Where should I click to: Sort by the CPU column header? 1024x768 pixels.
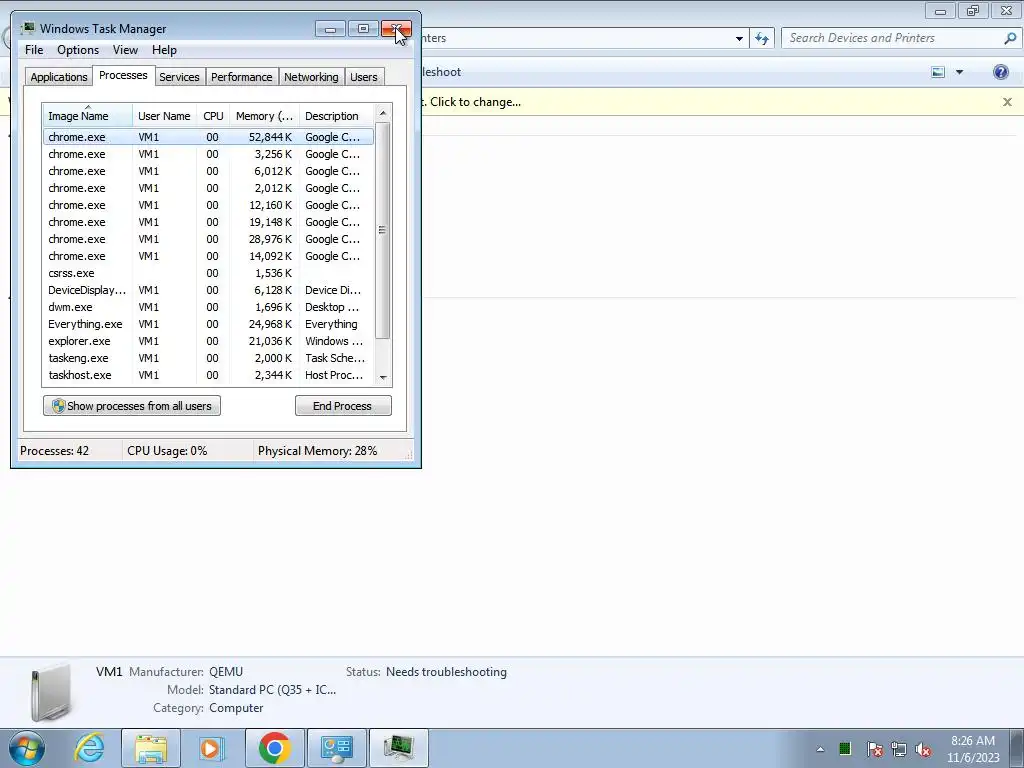tap(213, 116)
